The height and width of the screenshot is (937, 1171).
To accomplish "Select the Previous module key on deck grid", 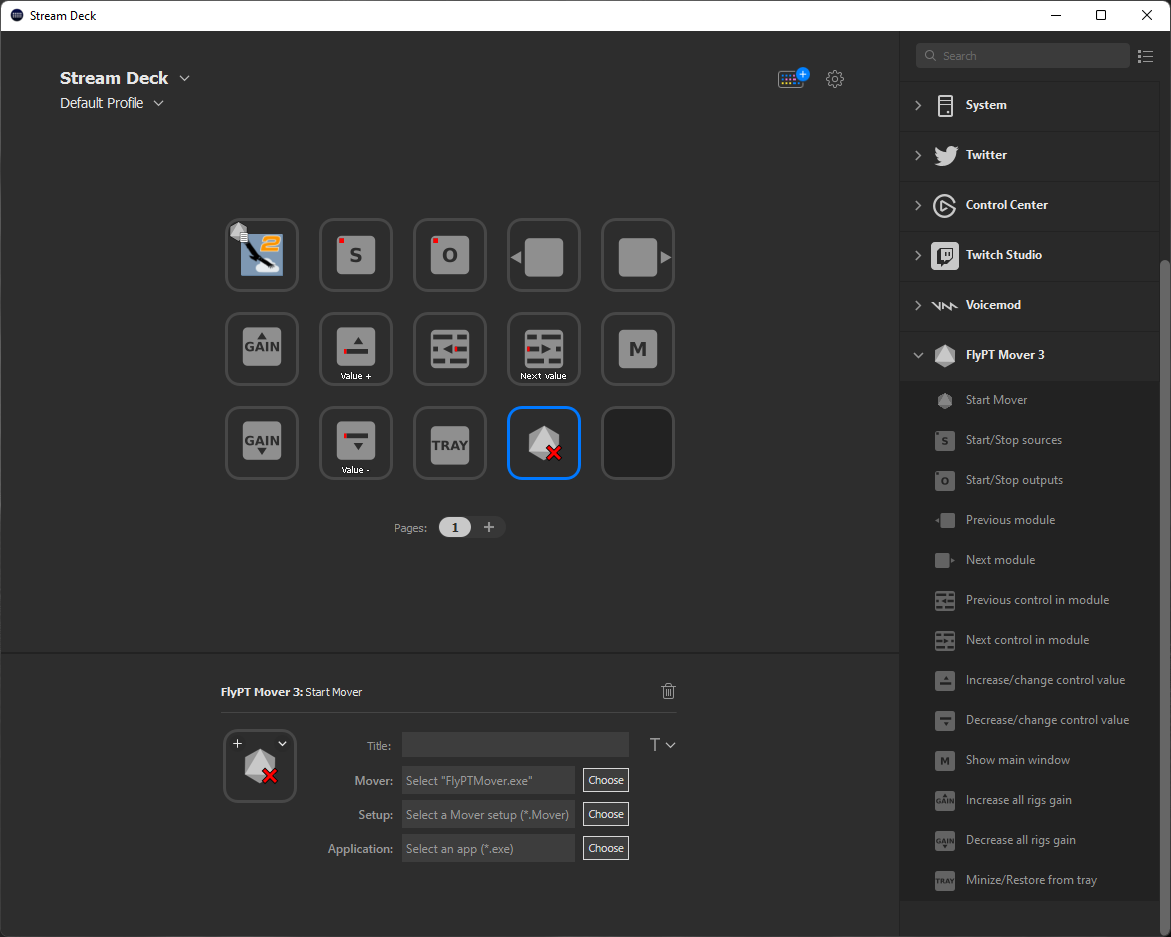I will click(x=544, y=255).
